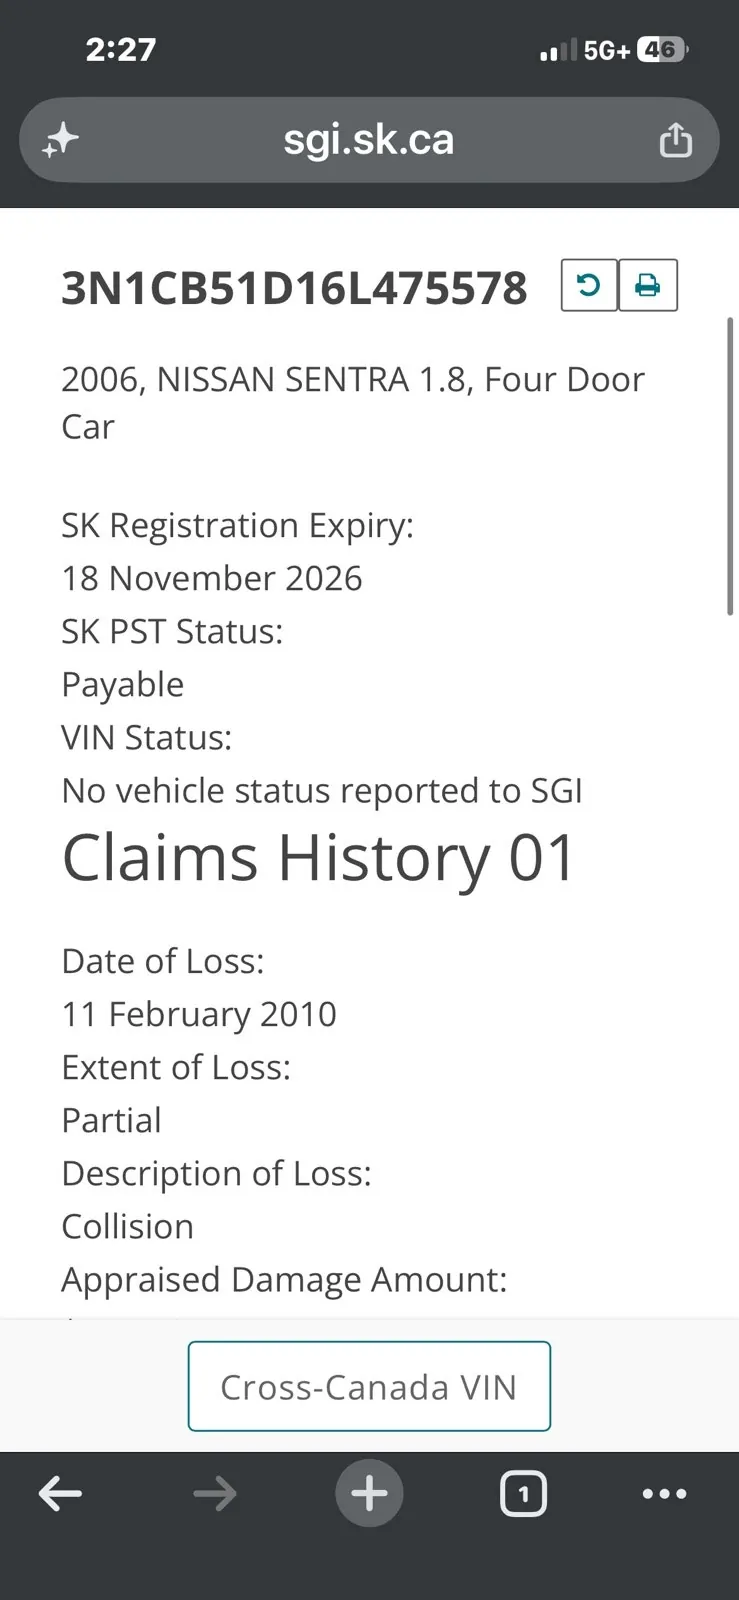Select the VIN number 3N1CB51D16L475578 heading

[x=294, y=288]
